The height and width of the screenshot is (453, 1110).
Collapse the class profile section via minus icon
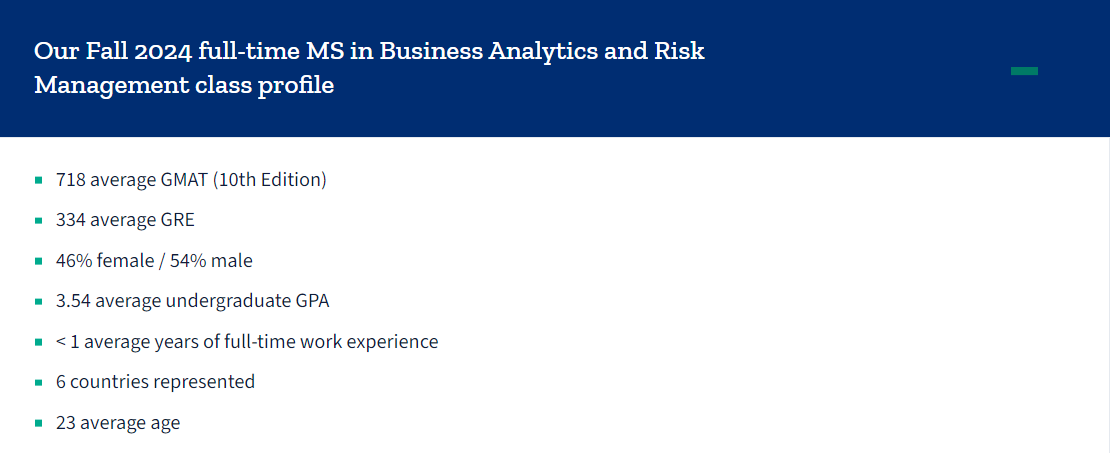pos(1024,71)
